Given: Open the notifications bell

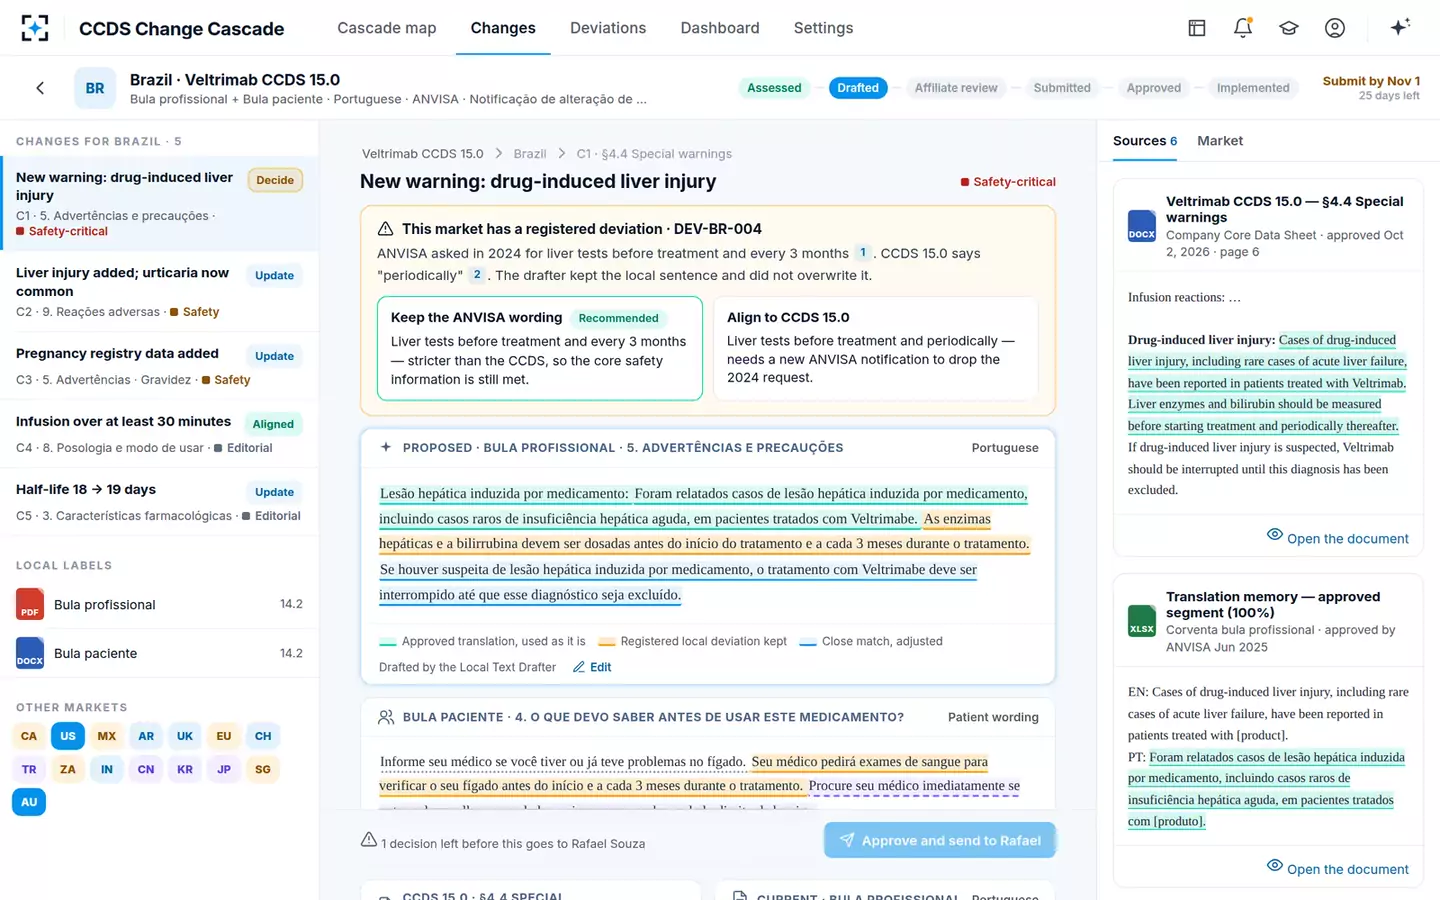Looking at the screenshot, I should click(x=1243, y=28).
